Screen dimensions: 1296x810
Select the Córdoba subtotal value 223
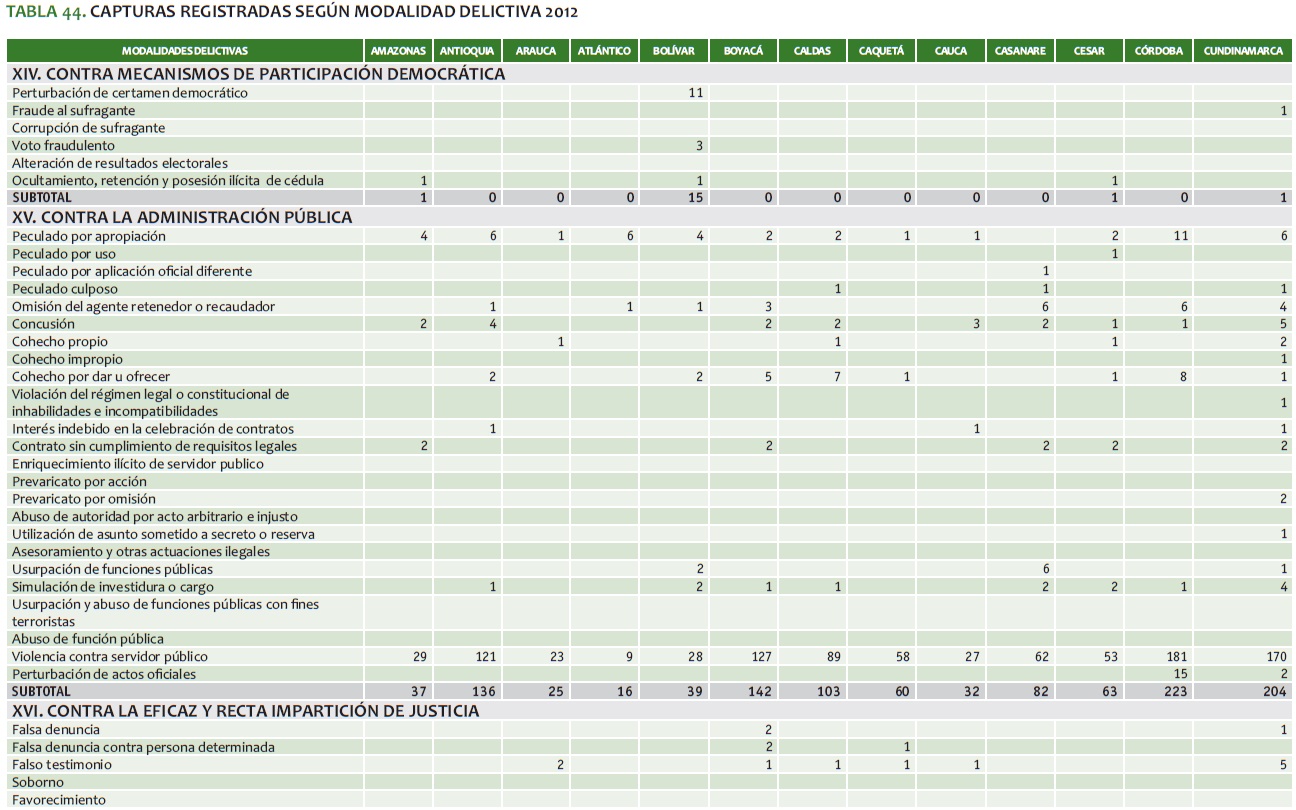(1177, 692)
